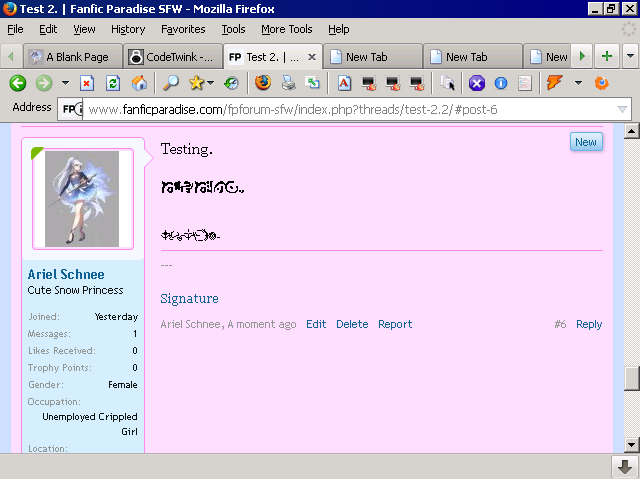Go to the home page icon
The width and height of the screenshot is (640, 480).
139,83
